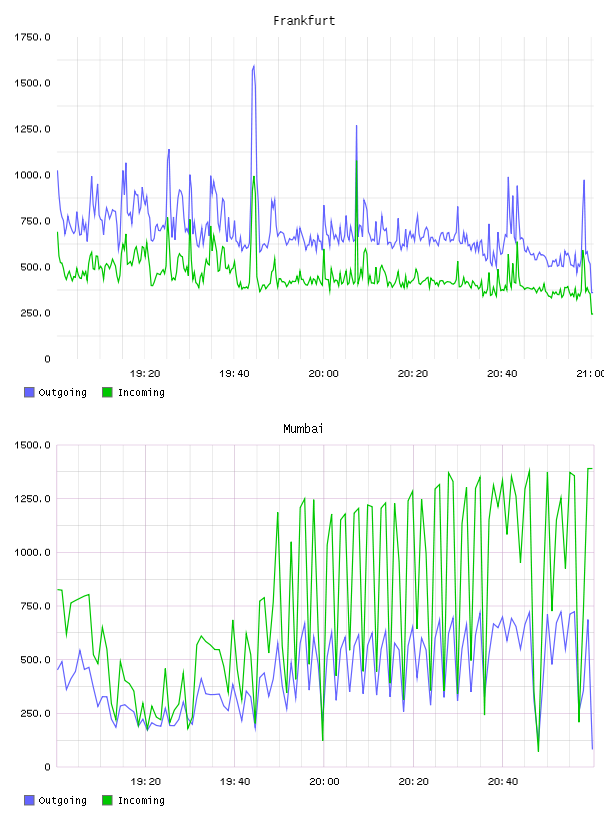Click the Incoming legend label under Mumbai chart

(x=141, y=801)
